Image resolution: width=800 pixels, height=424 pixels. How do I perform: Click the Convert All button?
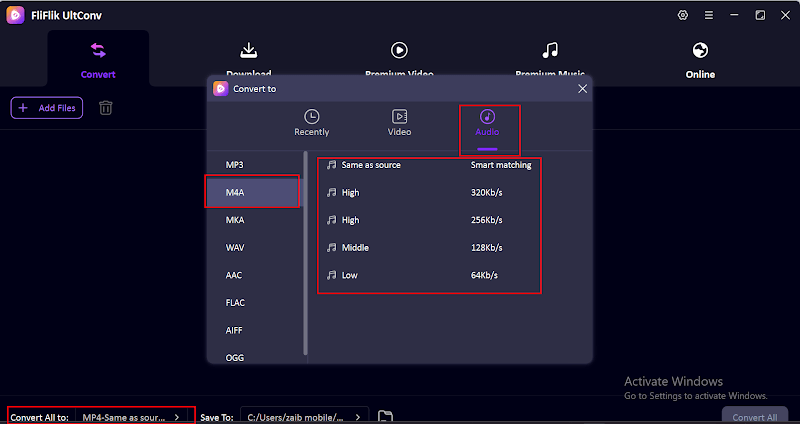[755, 416]
